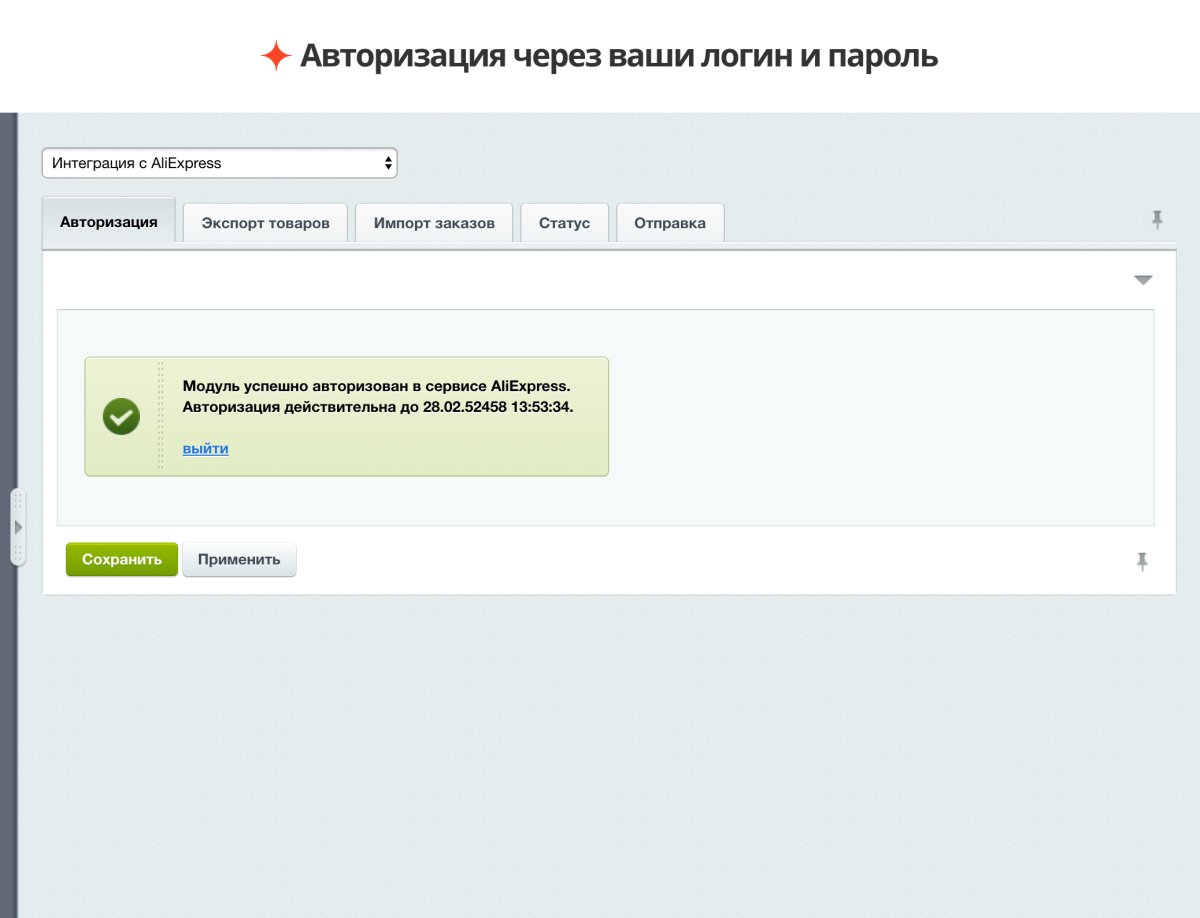This screenshot has height=918, width=1200.
Task: Collapse the section using the down triangle
Action: 1141,280
